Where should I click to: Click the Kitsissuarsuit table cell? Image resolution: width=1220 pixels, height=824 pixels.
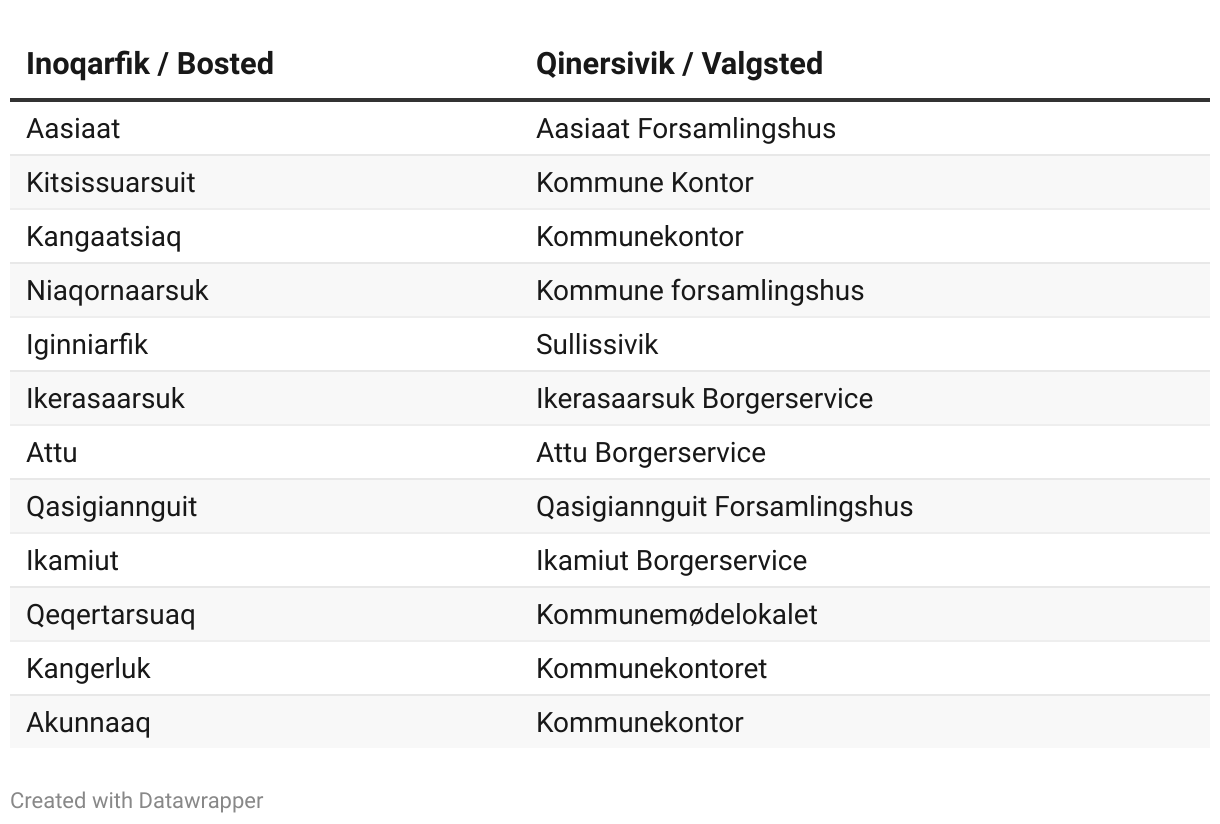[x=110, y=183]
